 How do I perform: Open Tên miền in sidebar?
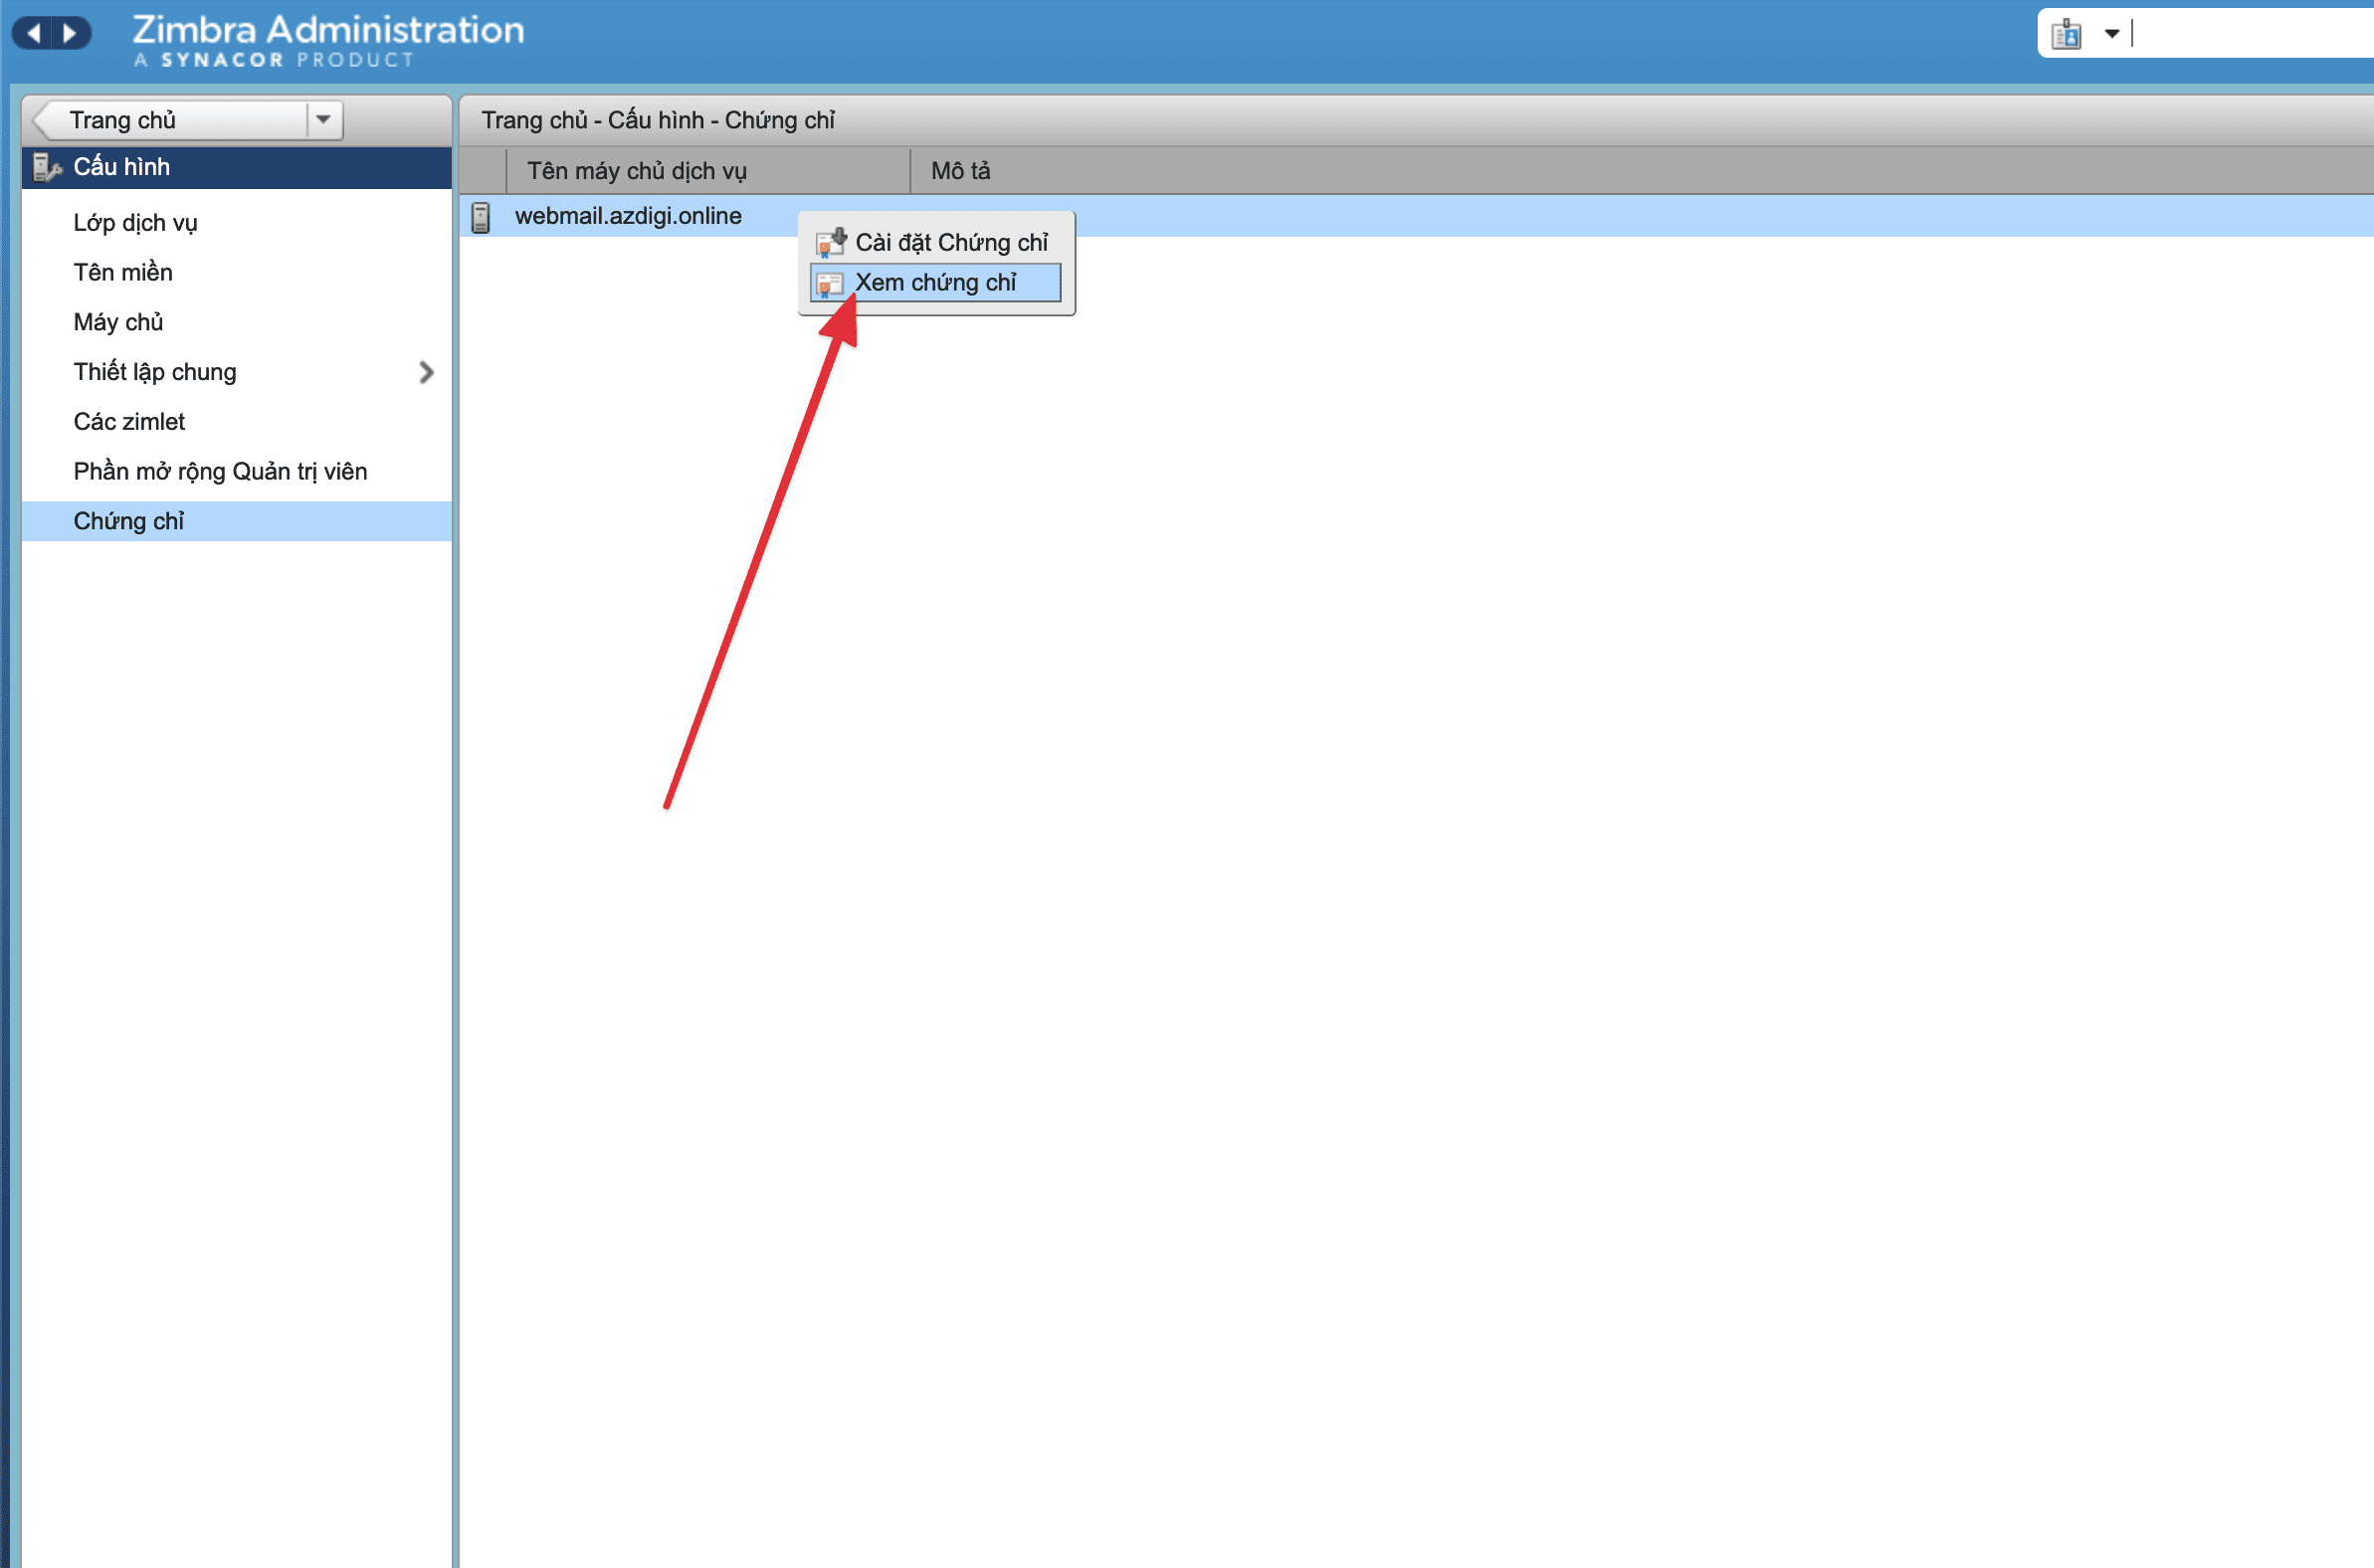point(123,272)
